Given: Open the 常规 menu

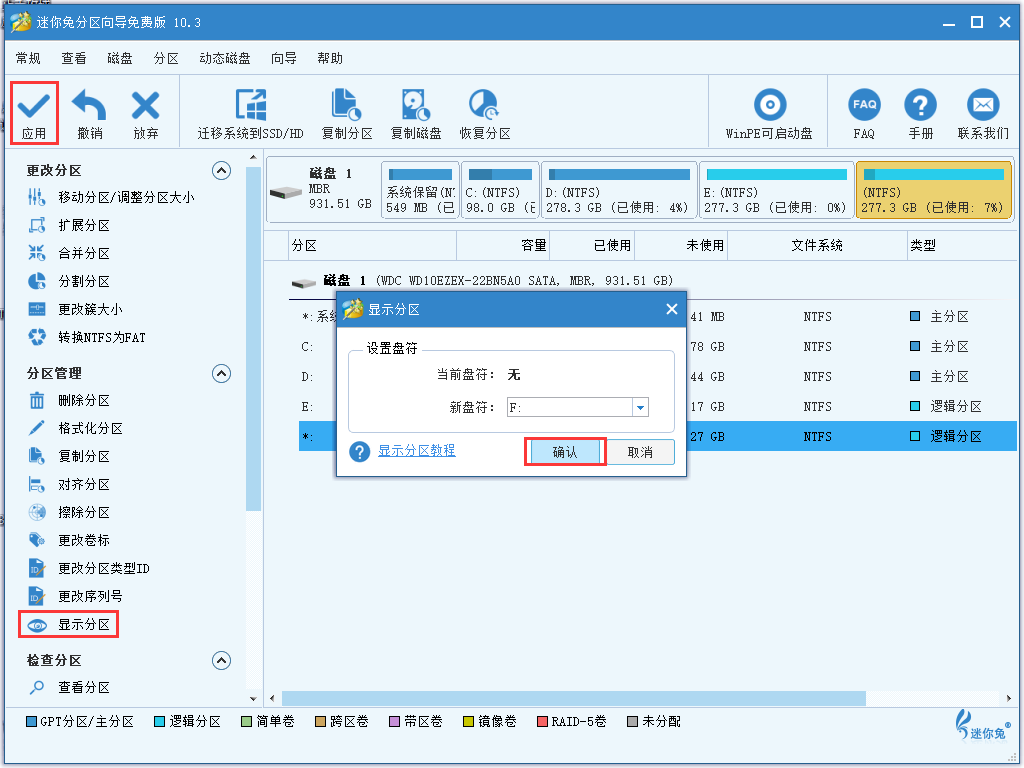Looking at the screenshot, I should (28, 59).
